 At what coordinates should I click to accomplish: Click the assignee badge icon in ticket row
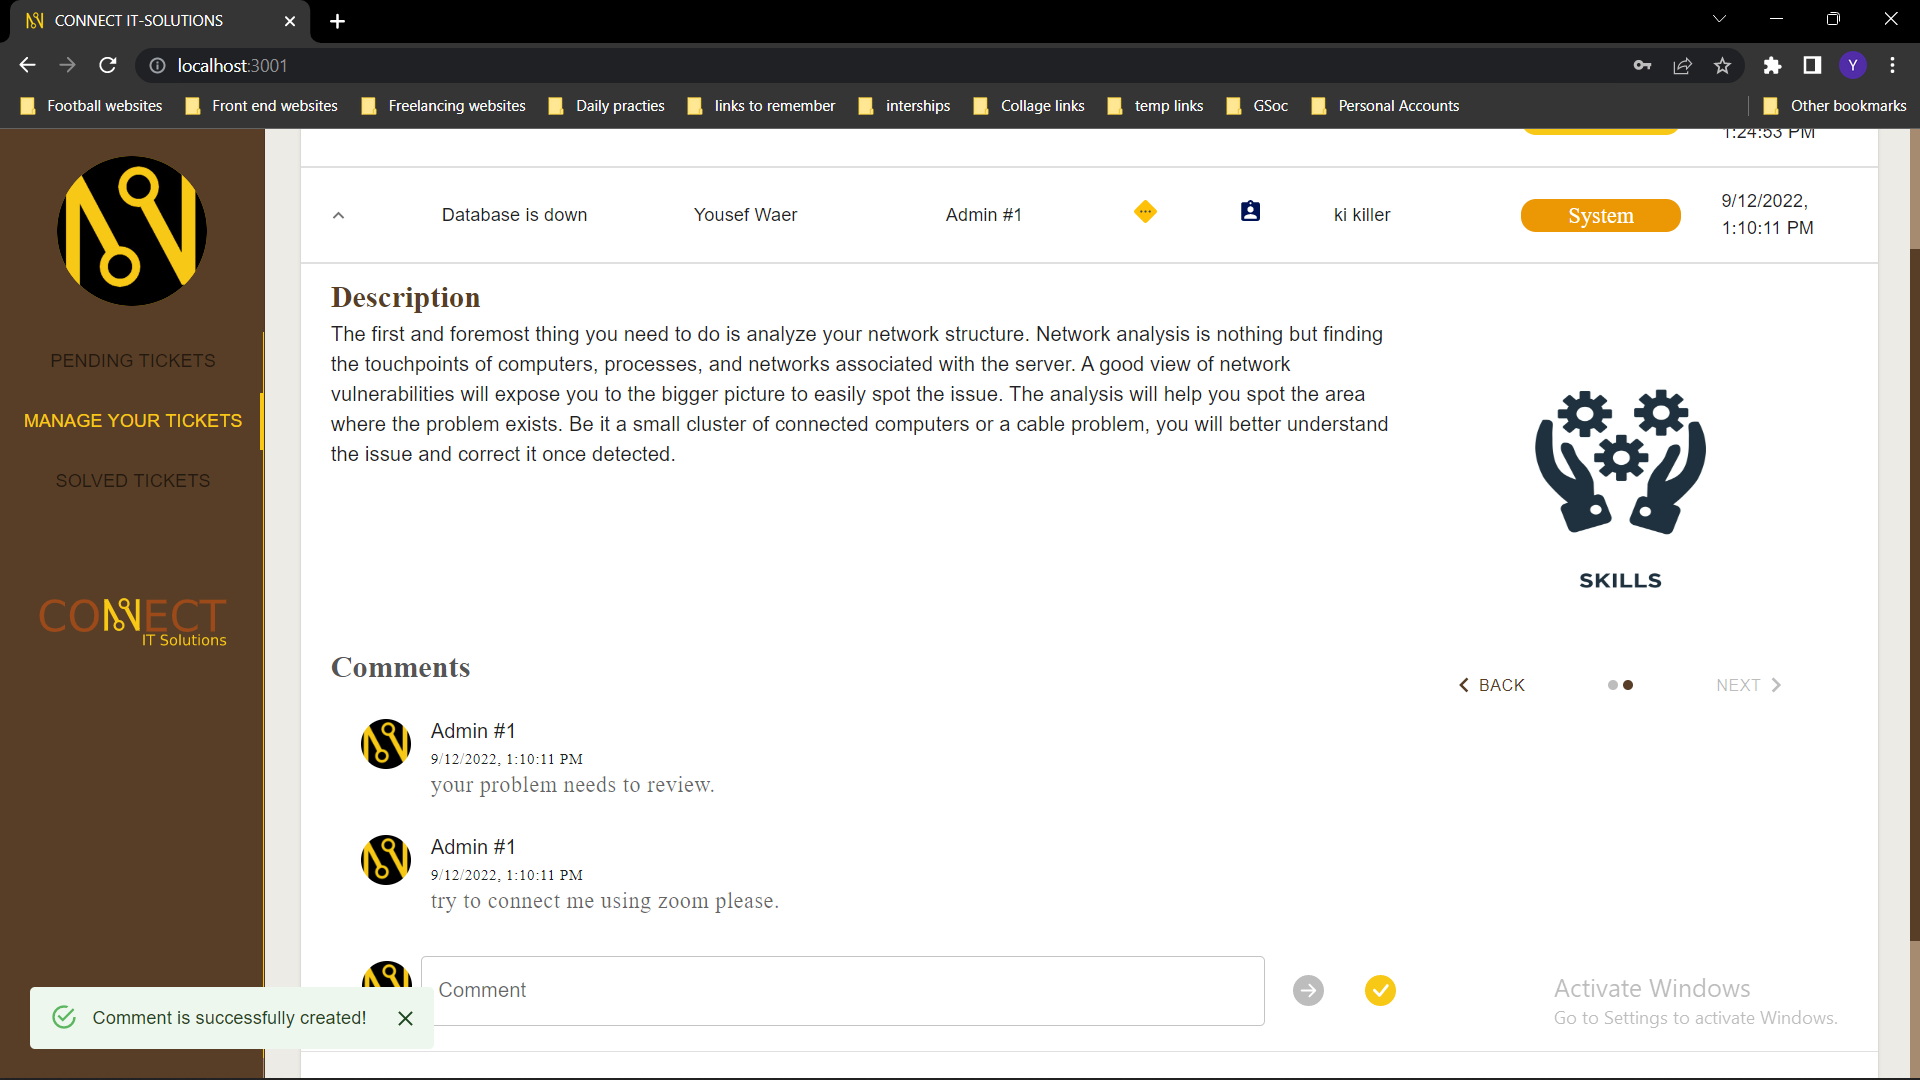tap(1250, 212)
